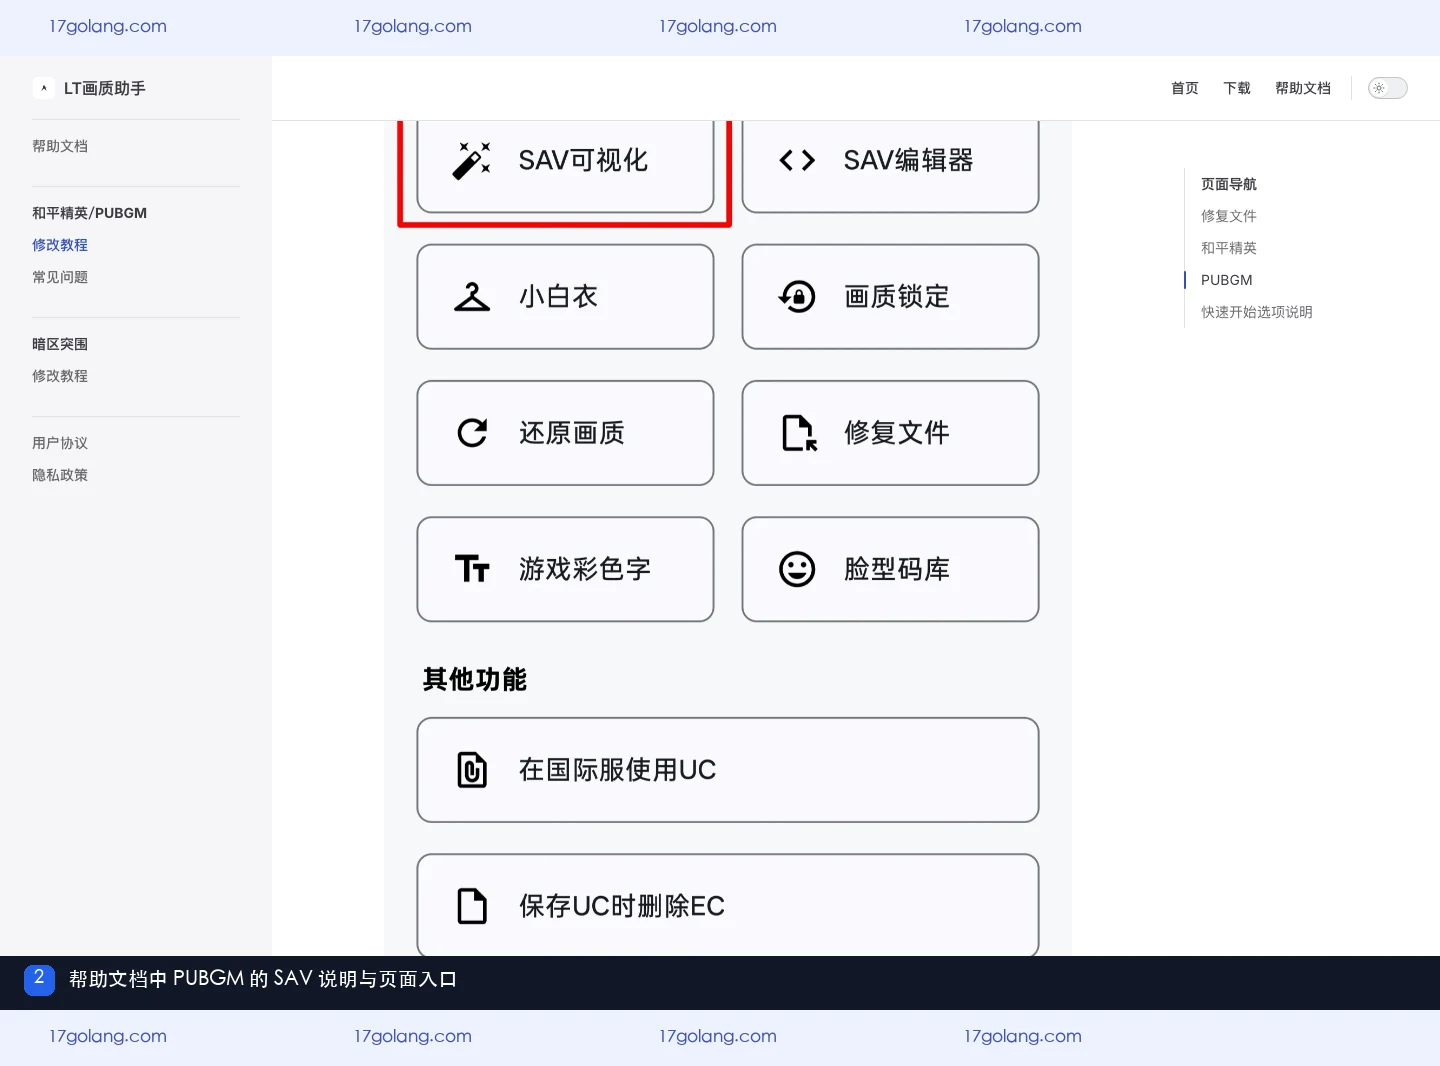Select the 还原画质 card

point(565,433)
